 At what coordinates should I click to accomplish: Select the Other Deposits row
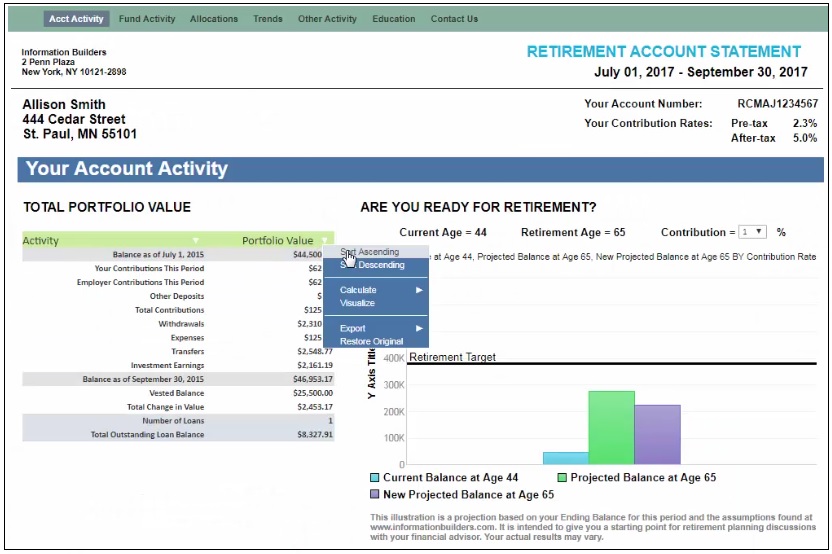tap(178, 296)
